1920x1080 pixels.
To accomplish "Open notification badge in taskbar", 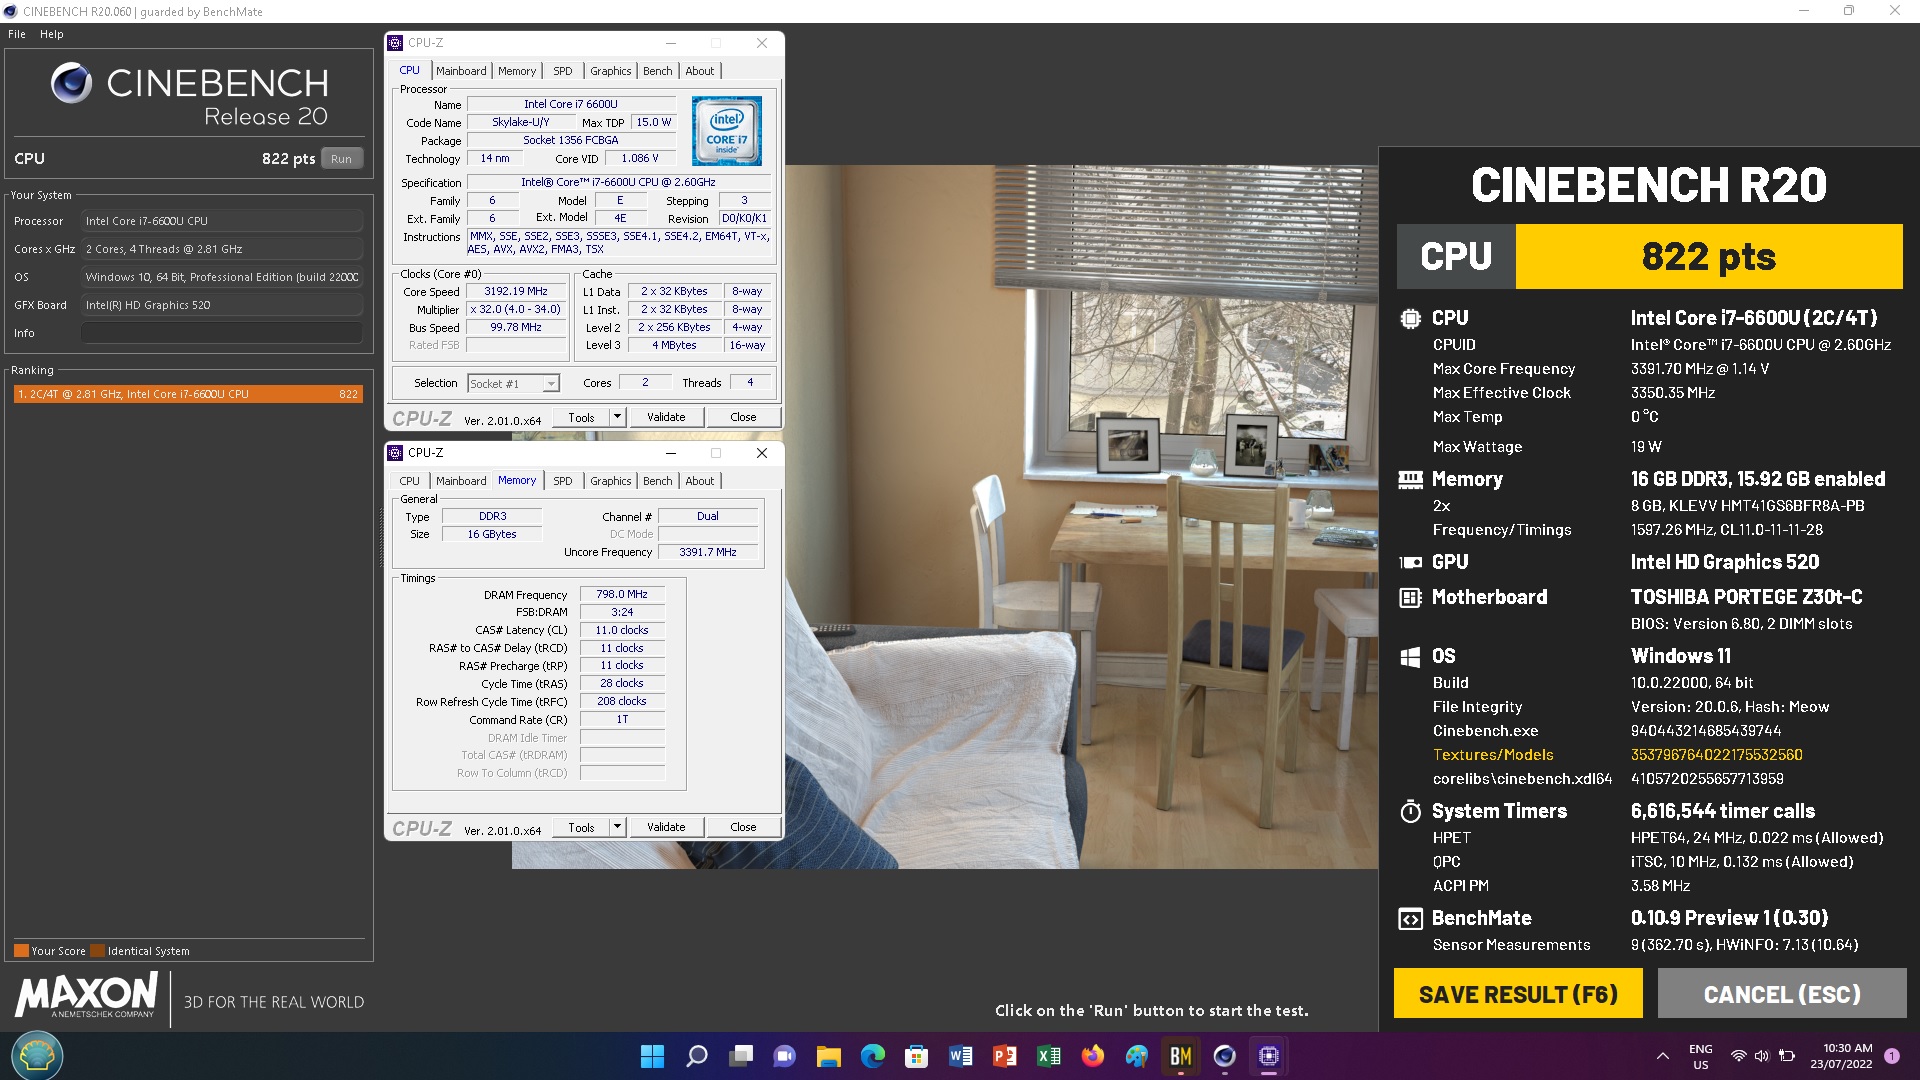I will coord(1892,1056).
